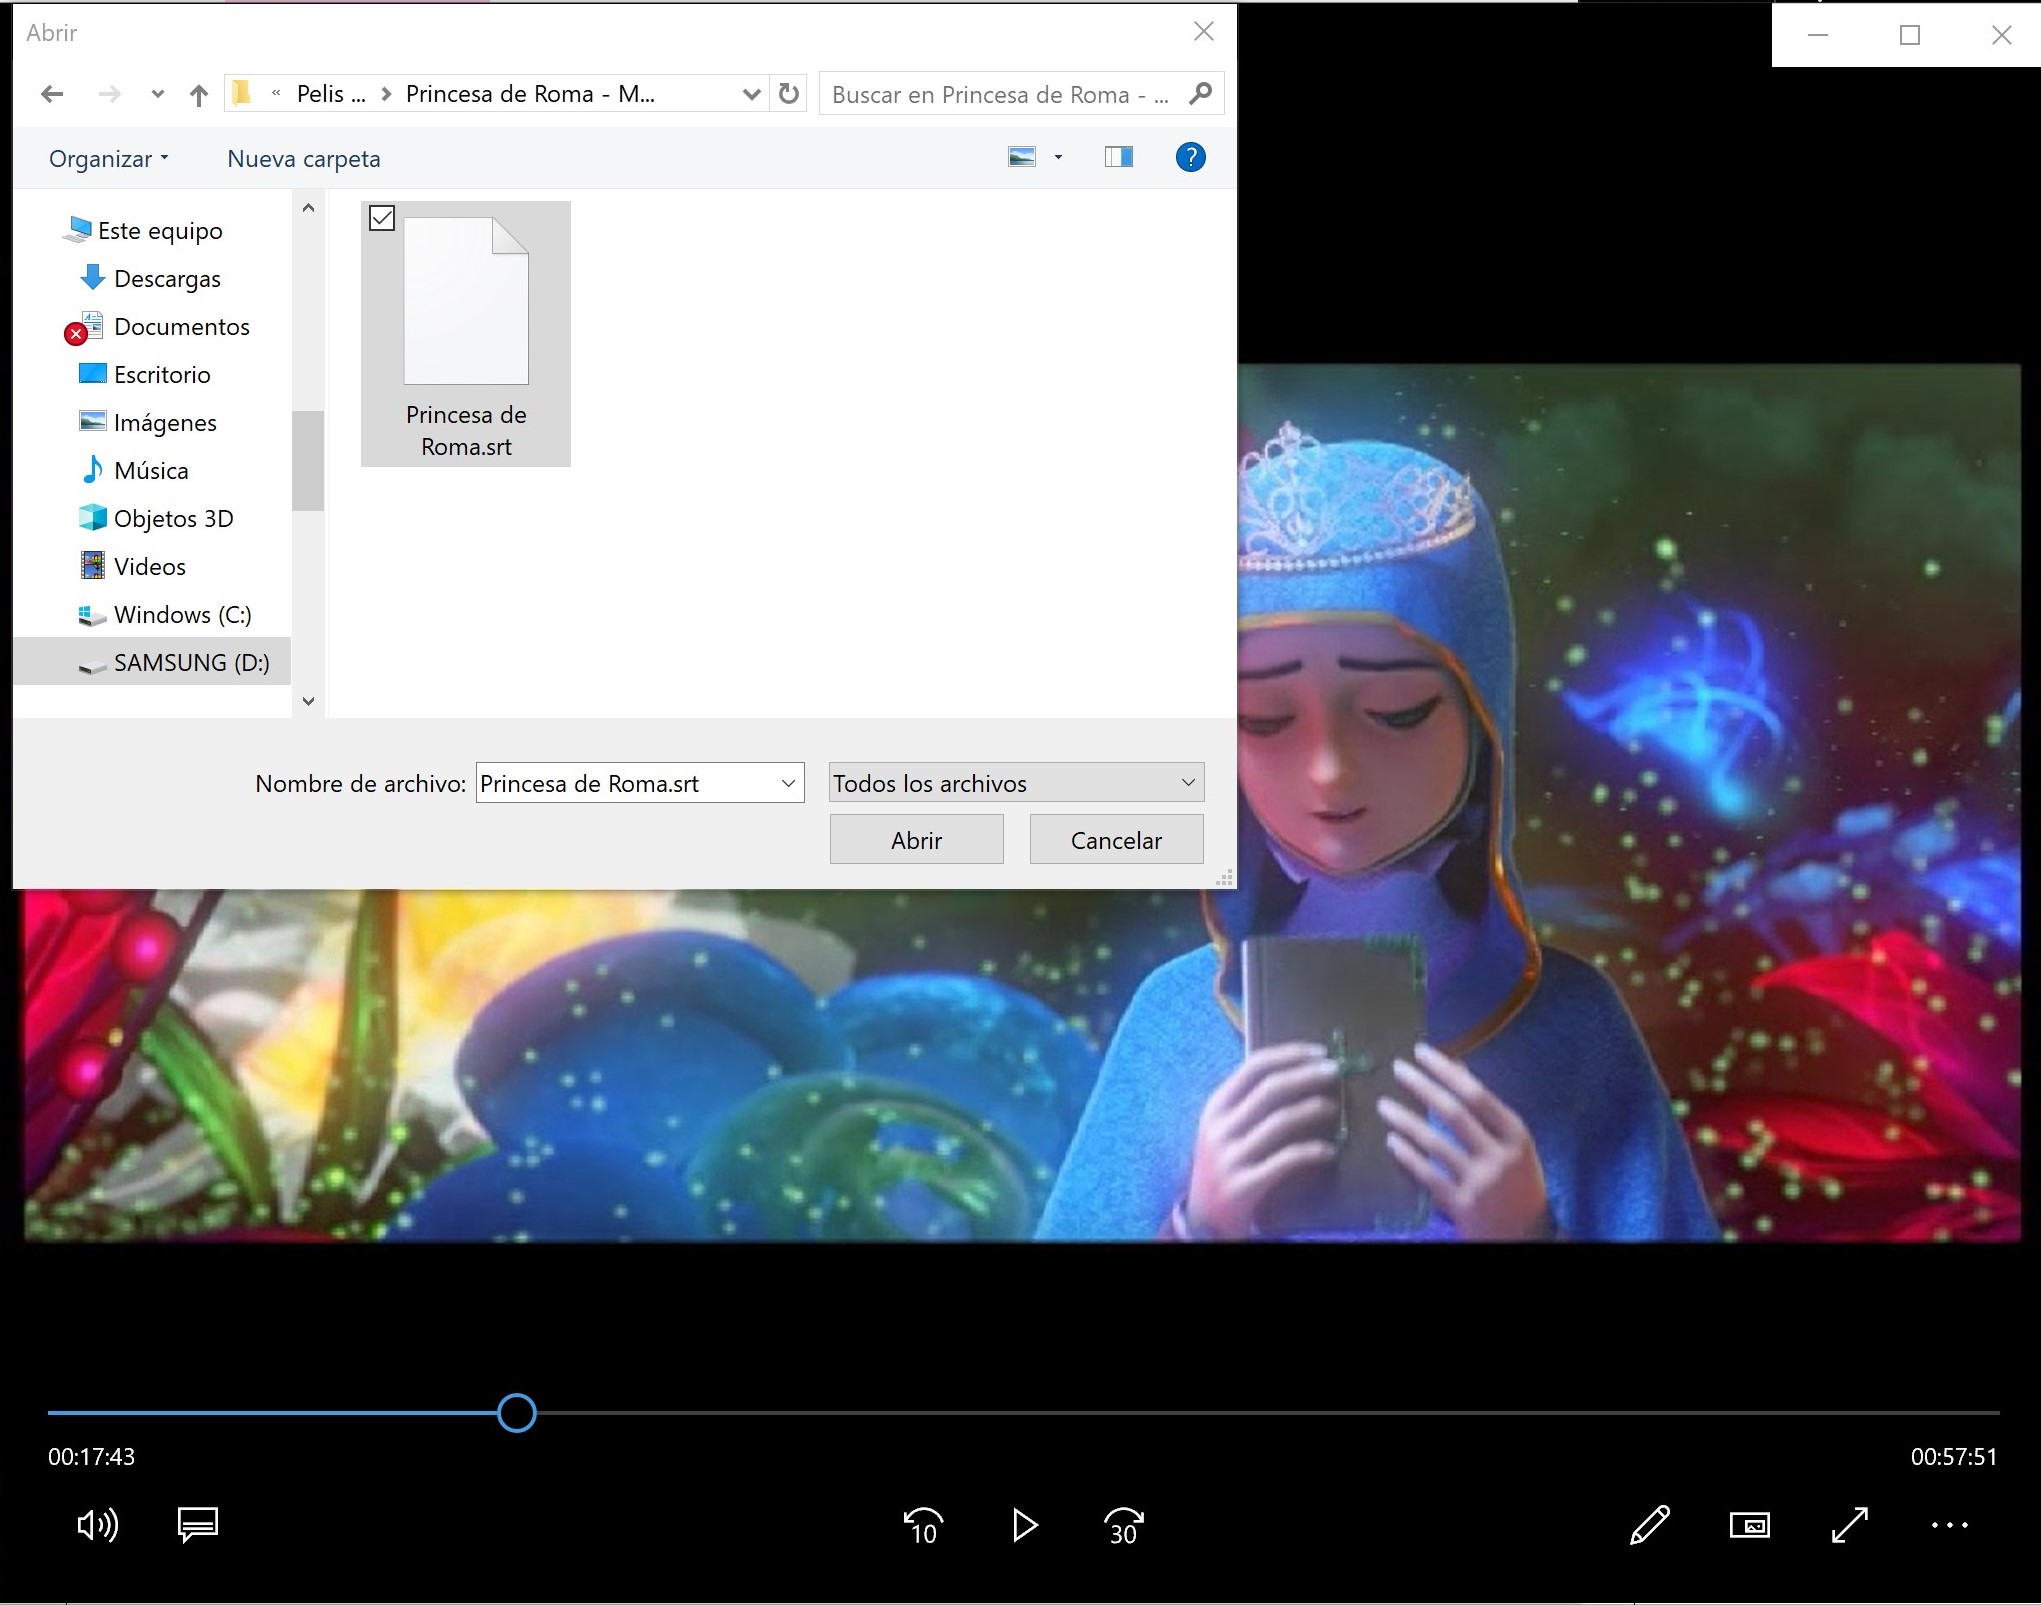The width and height of the screenshot is (2041, 1605).
Task: Enter fullscreen with the diagonal arrows icon
Action: pos(1849,1525)
